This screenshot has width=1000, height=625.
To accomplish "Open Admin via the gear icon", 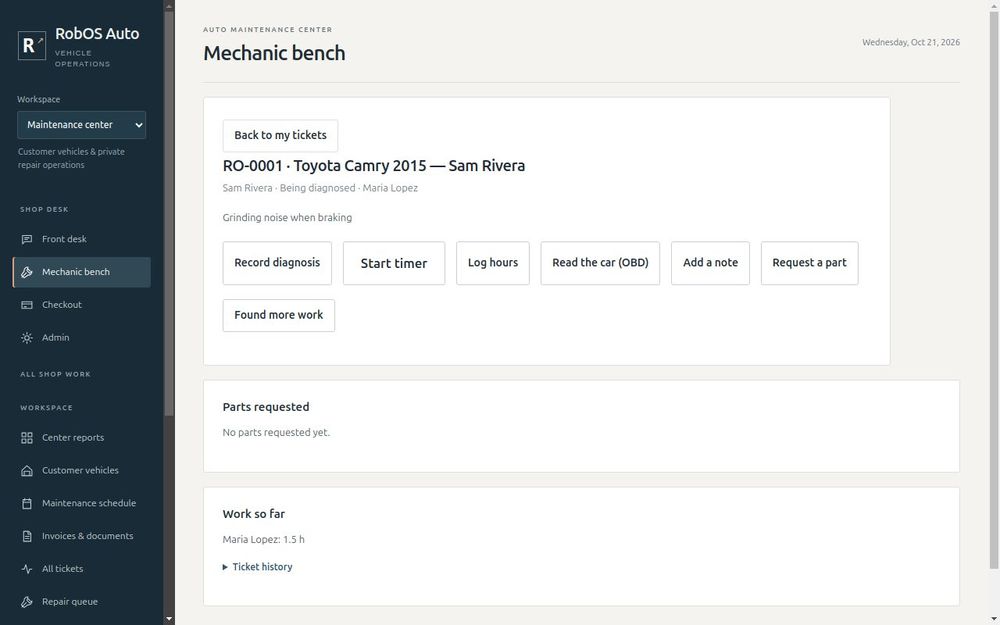I will click(x=27, y=338).
